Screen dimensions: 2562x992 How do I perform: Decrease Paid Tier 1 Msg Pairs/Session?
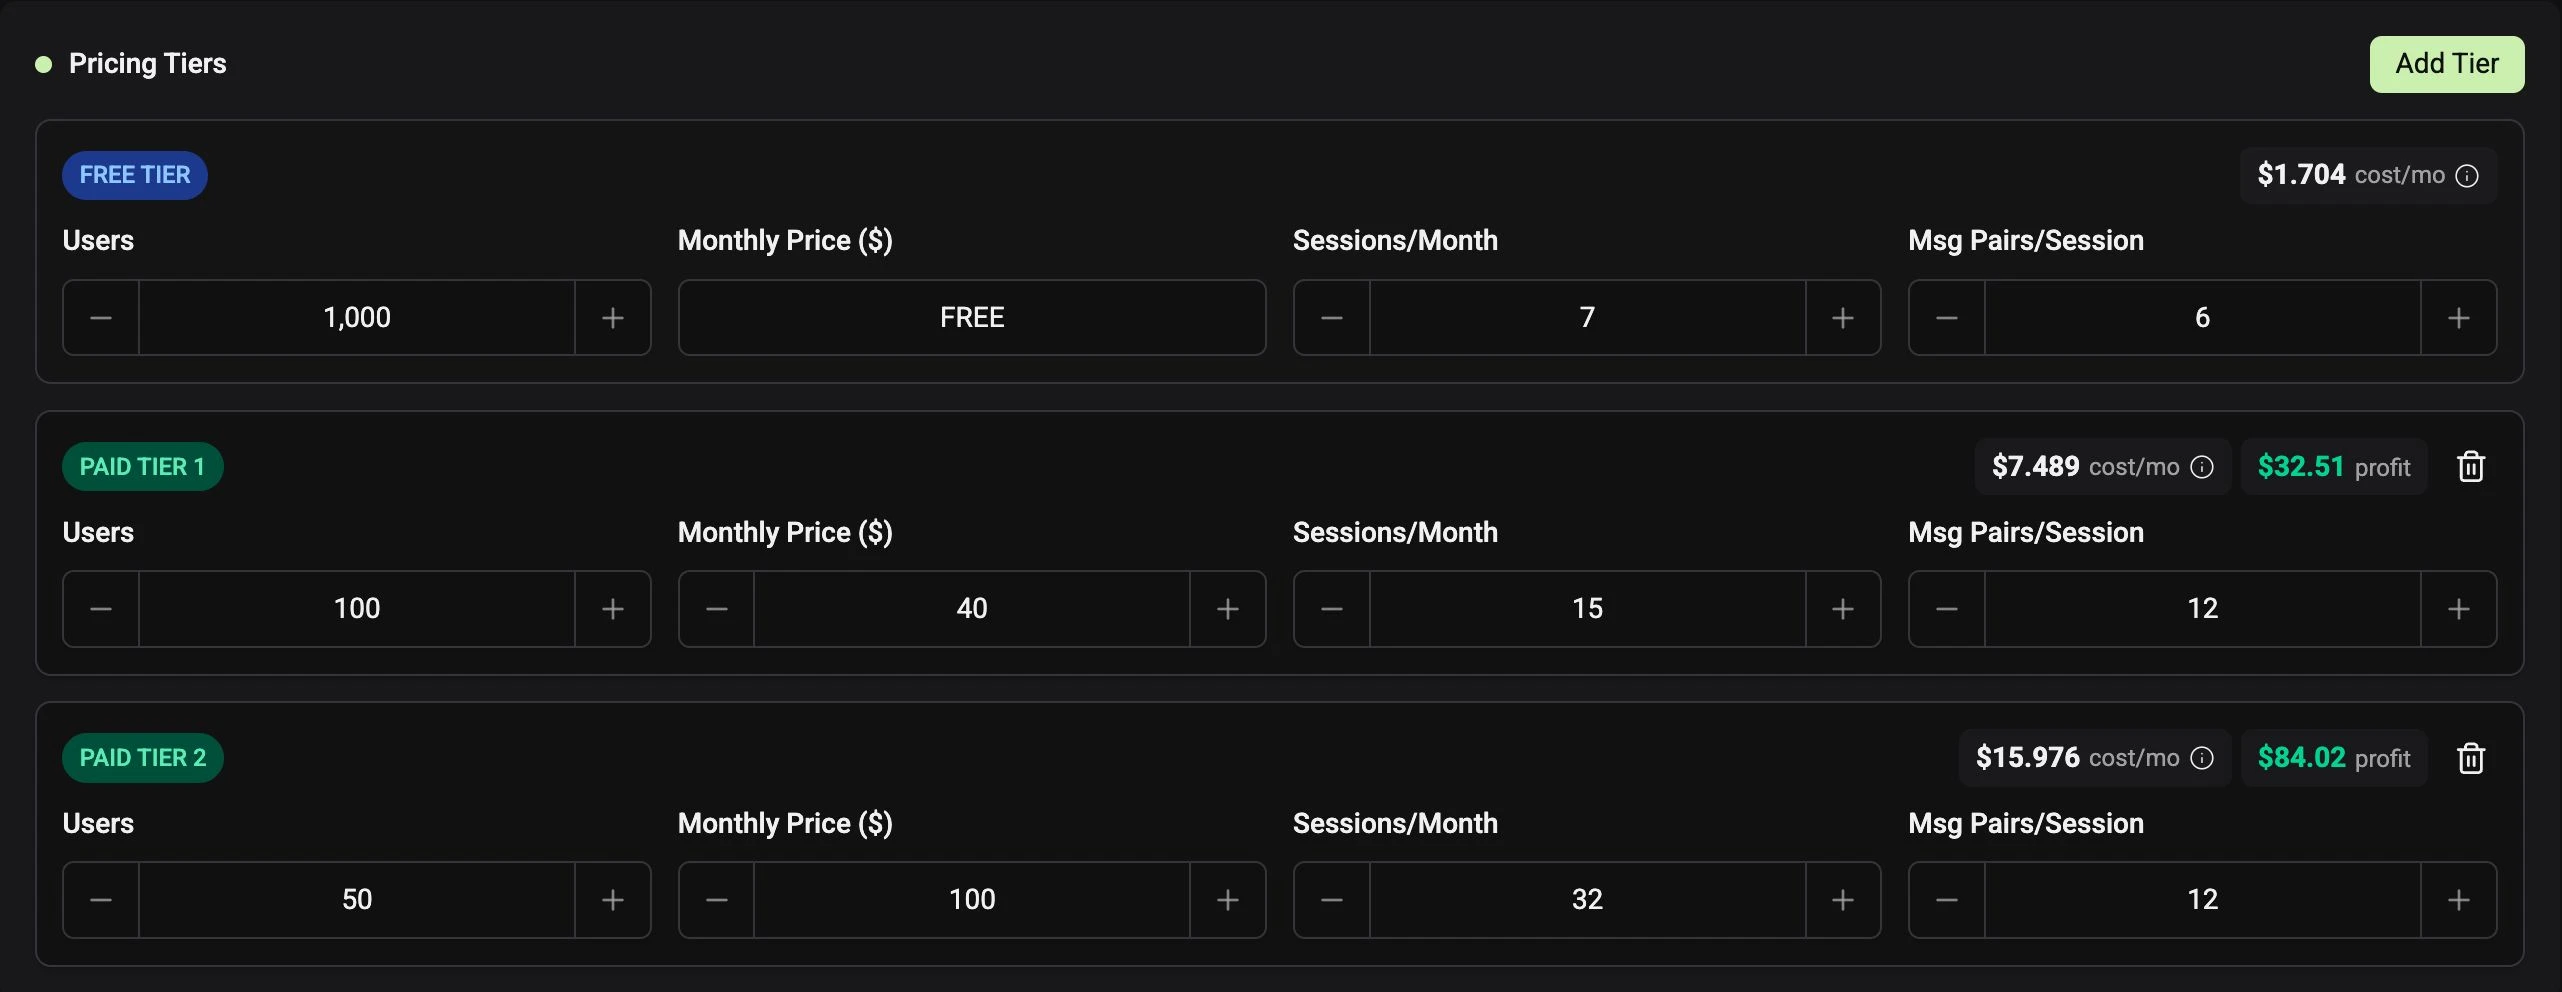1947,609
